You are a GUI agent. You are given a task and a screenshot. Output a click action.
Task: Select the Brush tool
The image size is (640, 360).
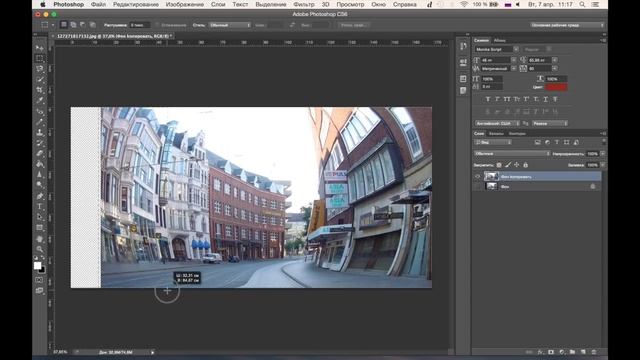coord(40,122)
